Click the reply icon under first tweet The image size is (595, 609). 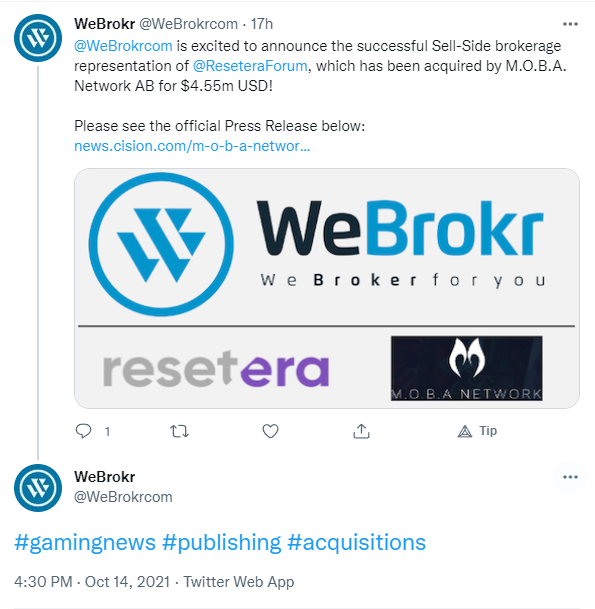tap(83, 431)
